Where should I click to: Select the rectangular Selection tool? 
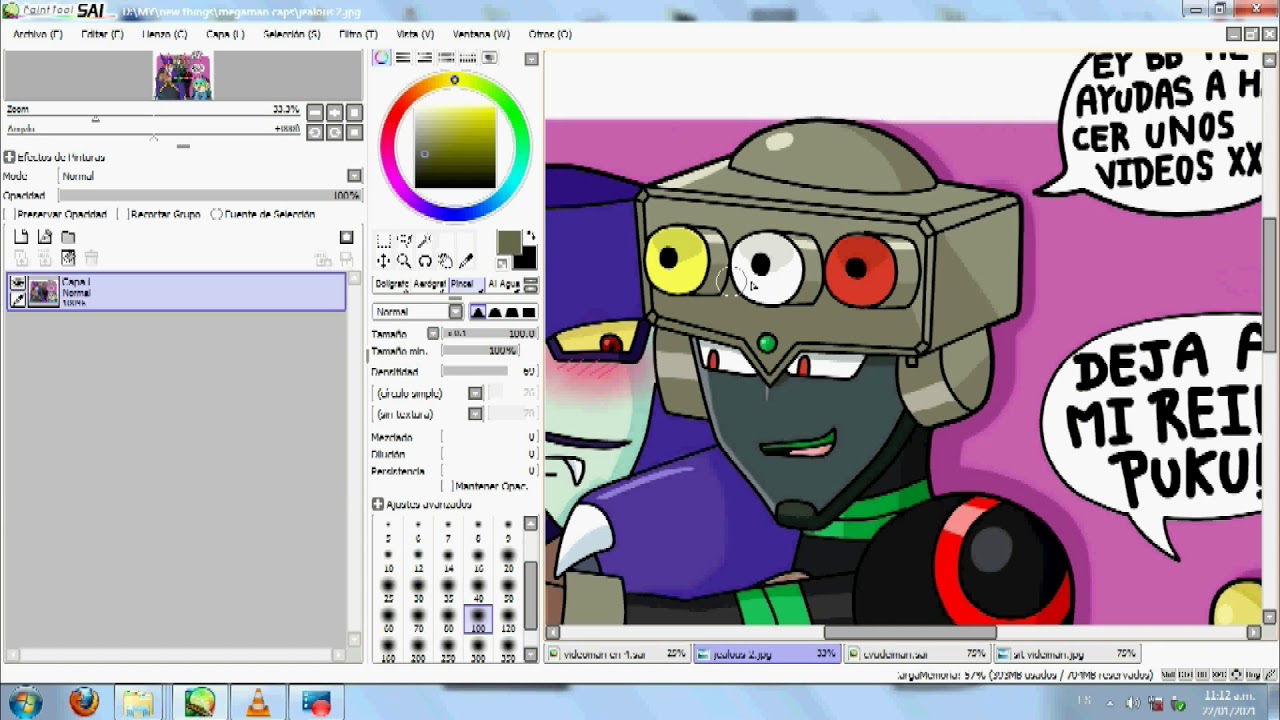[383, 241]
